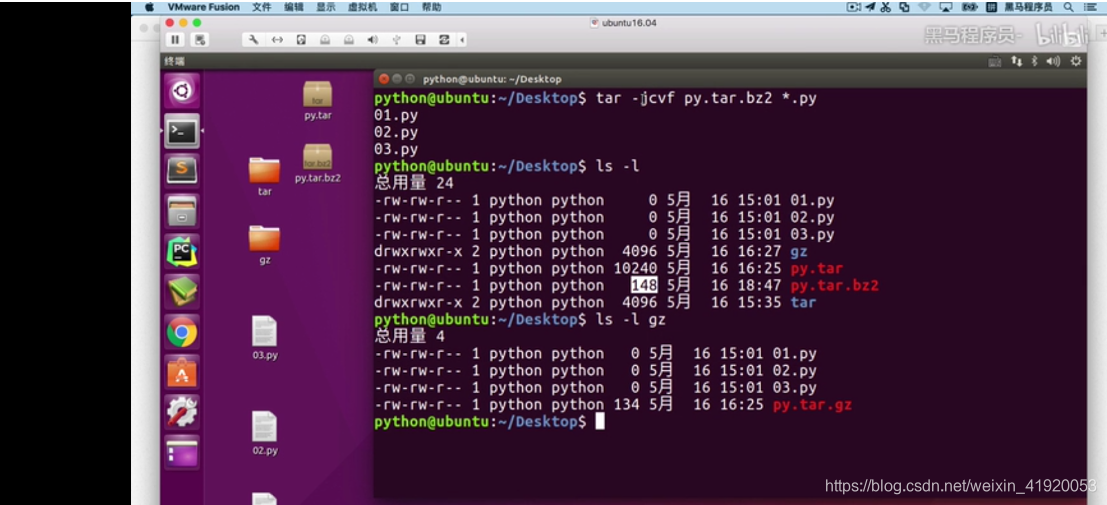This screenshot has height=505, width=1107.
Task: Click the scissors menu bar icon
Action: point(885,6)
